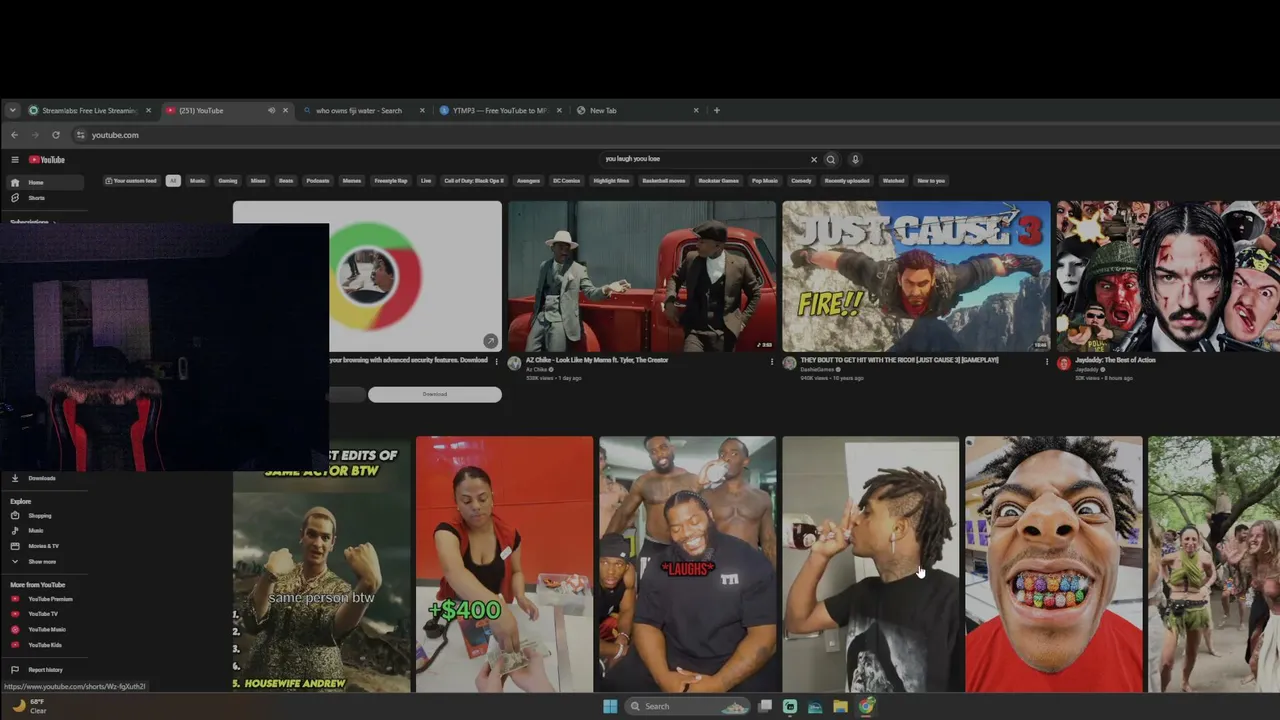1280x720 pixels.
Task: Open Streamlabs from the taskbar
Action: (x=790, y=706)
